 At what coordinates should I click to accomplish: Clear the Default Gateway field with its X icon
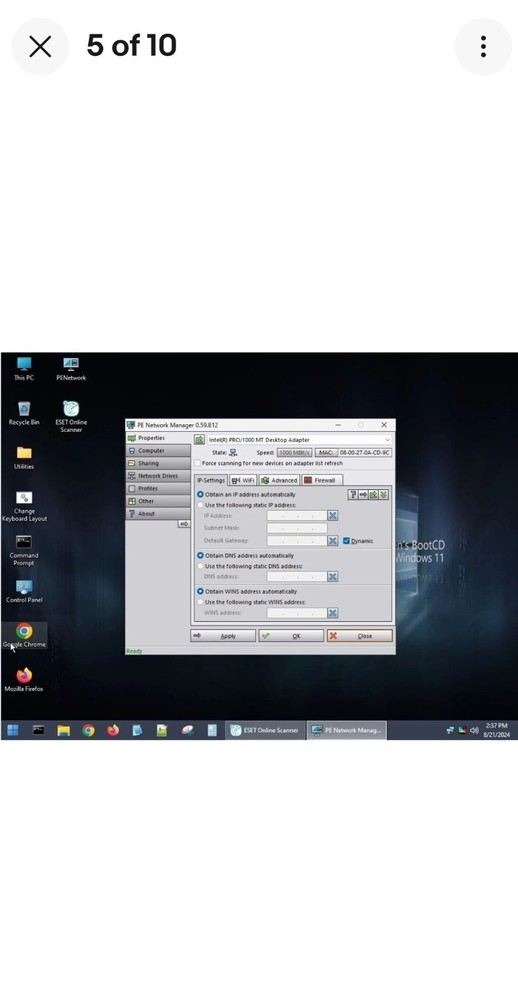pyautogui.click(x=332, y=540)
